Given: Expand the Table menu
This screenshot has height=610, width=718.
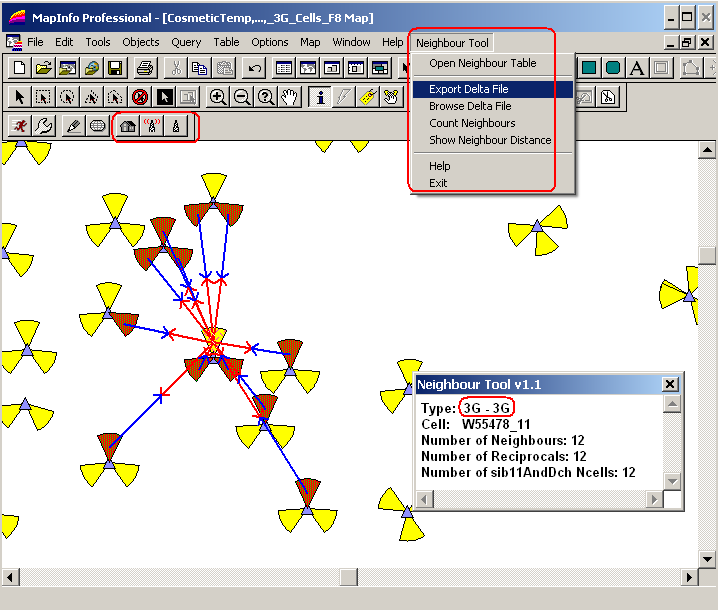Looking at the screenshot, I should [226, 42].
